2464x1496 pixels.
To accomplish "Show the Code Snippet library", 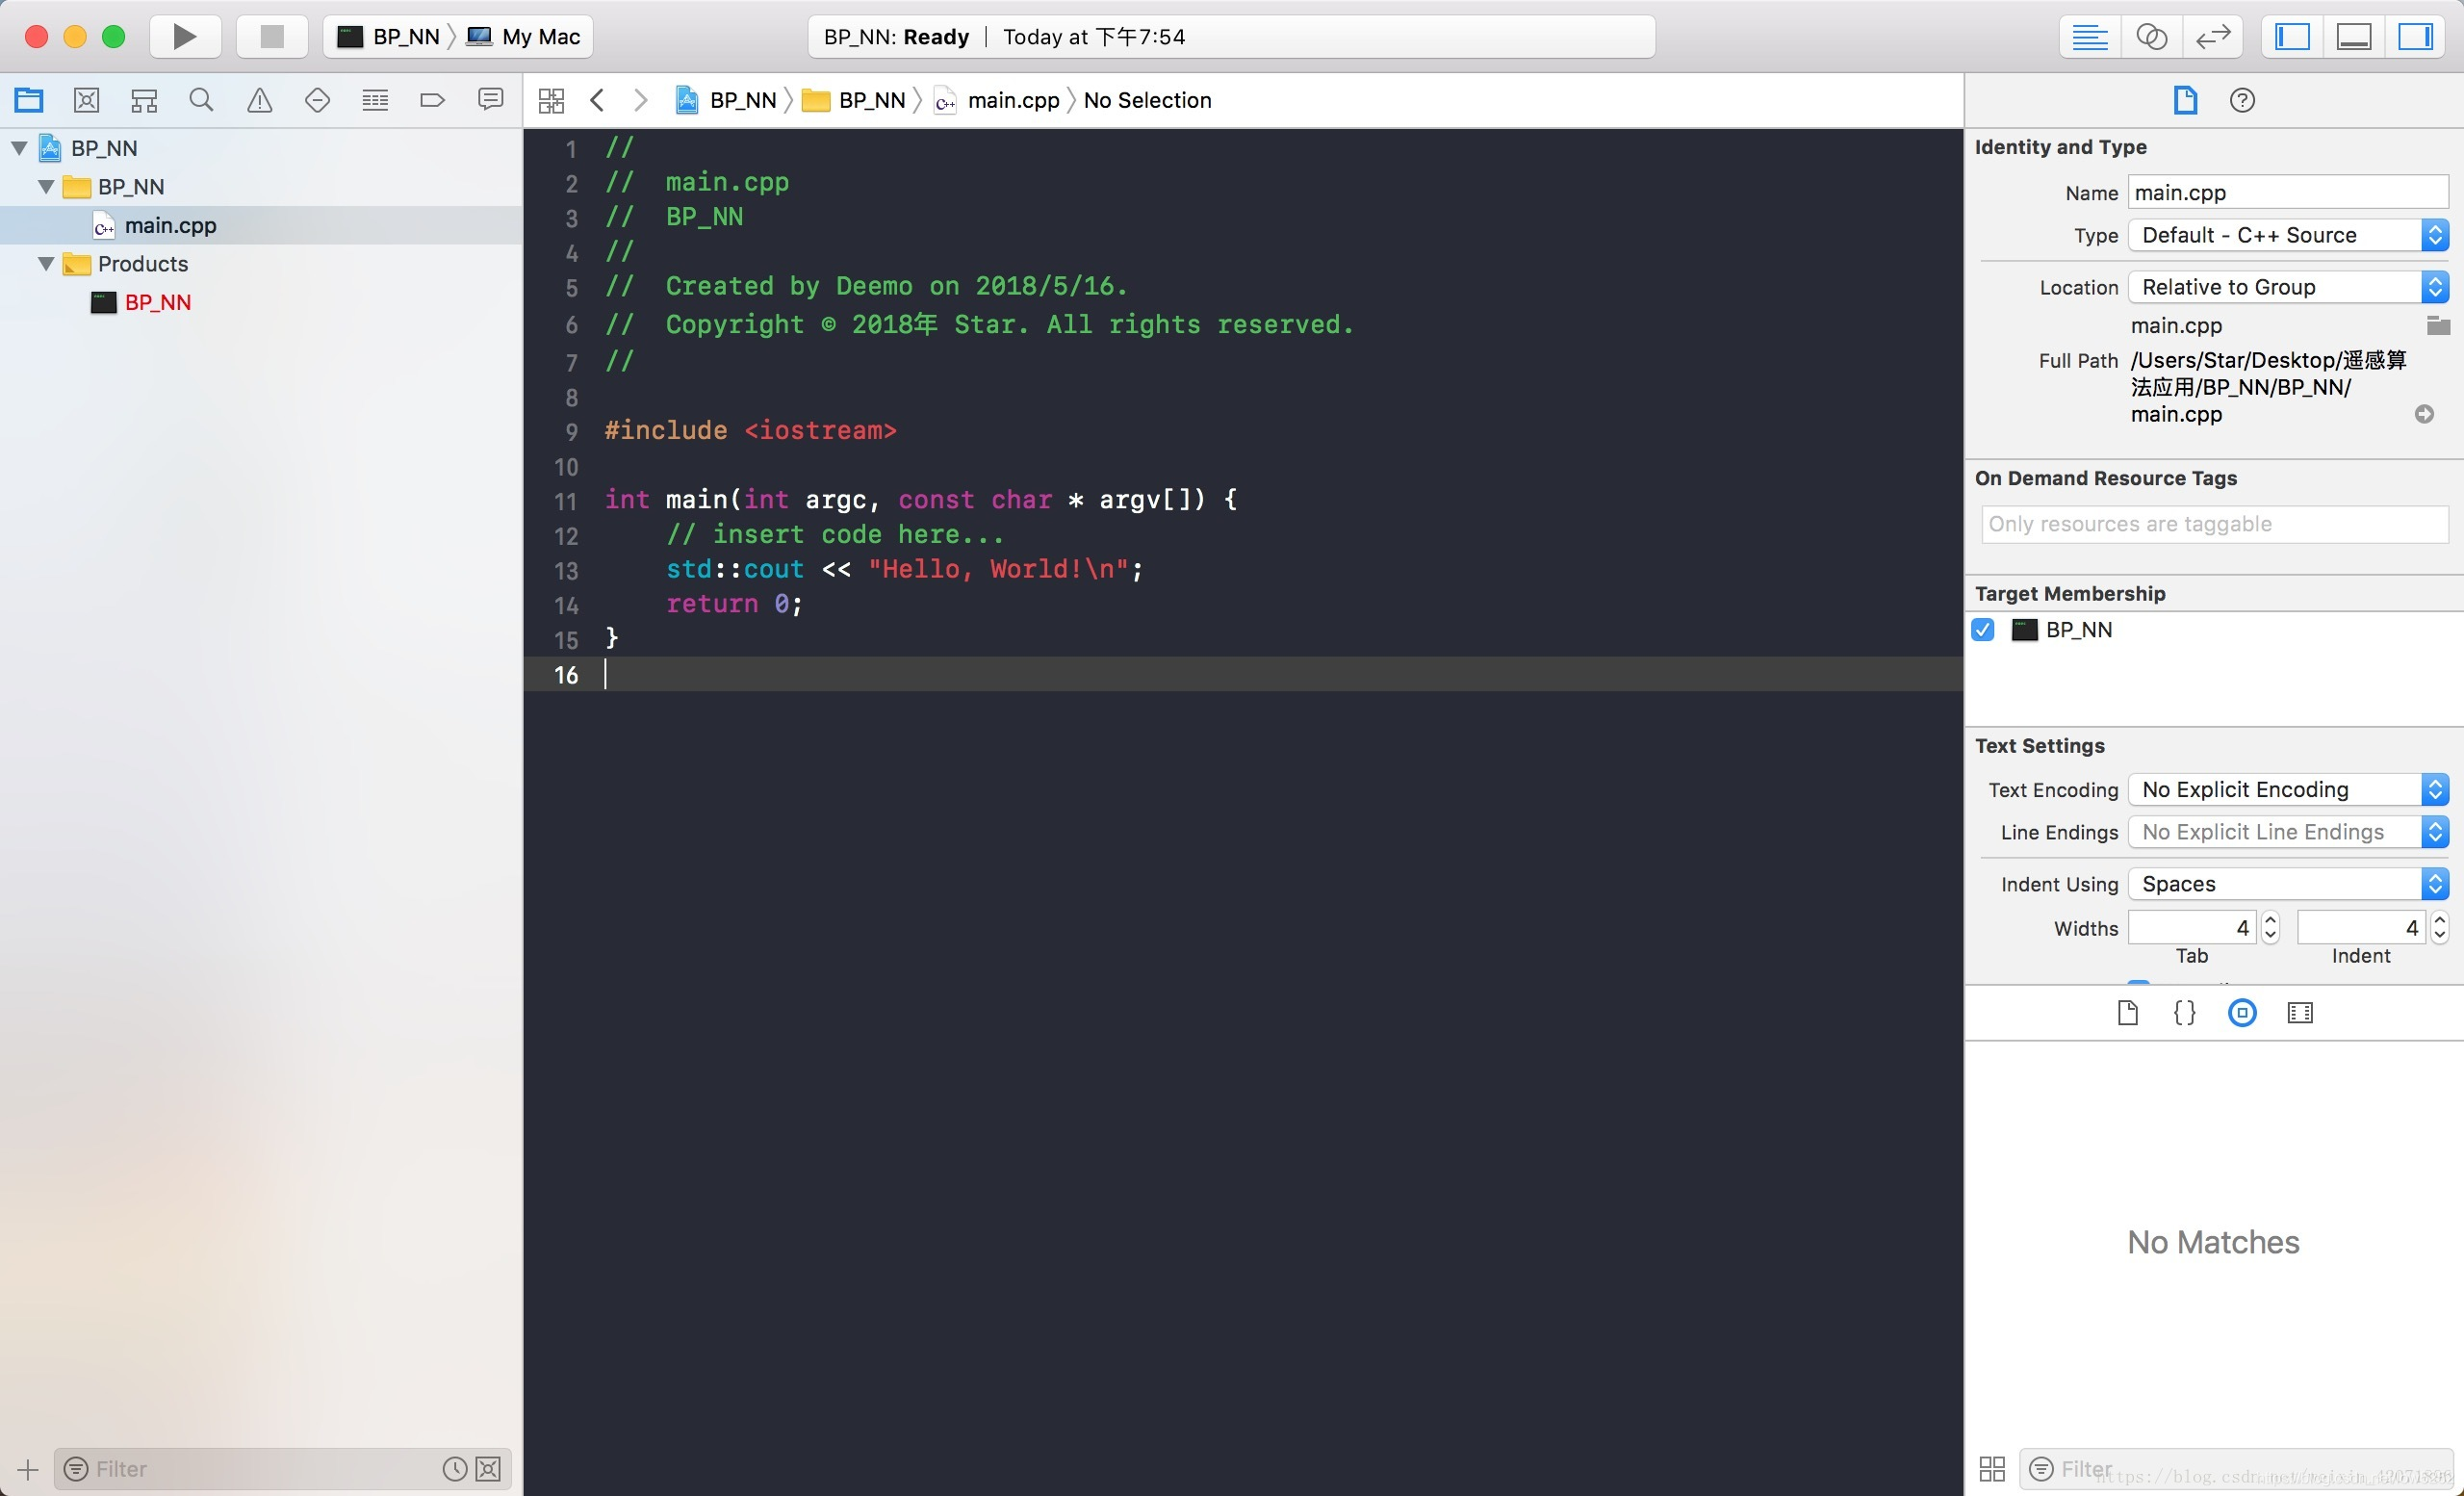I will point(2184,1013).
